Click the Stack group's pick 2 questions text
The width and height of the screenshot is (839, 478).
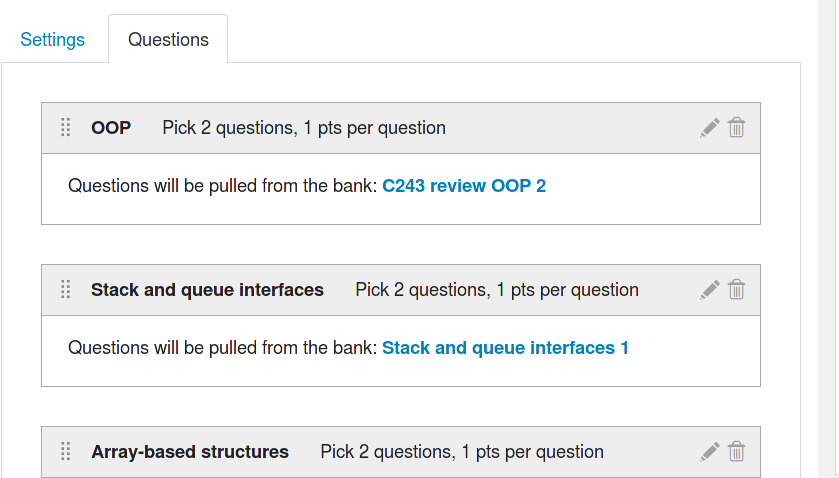click(497, 290)
